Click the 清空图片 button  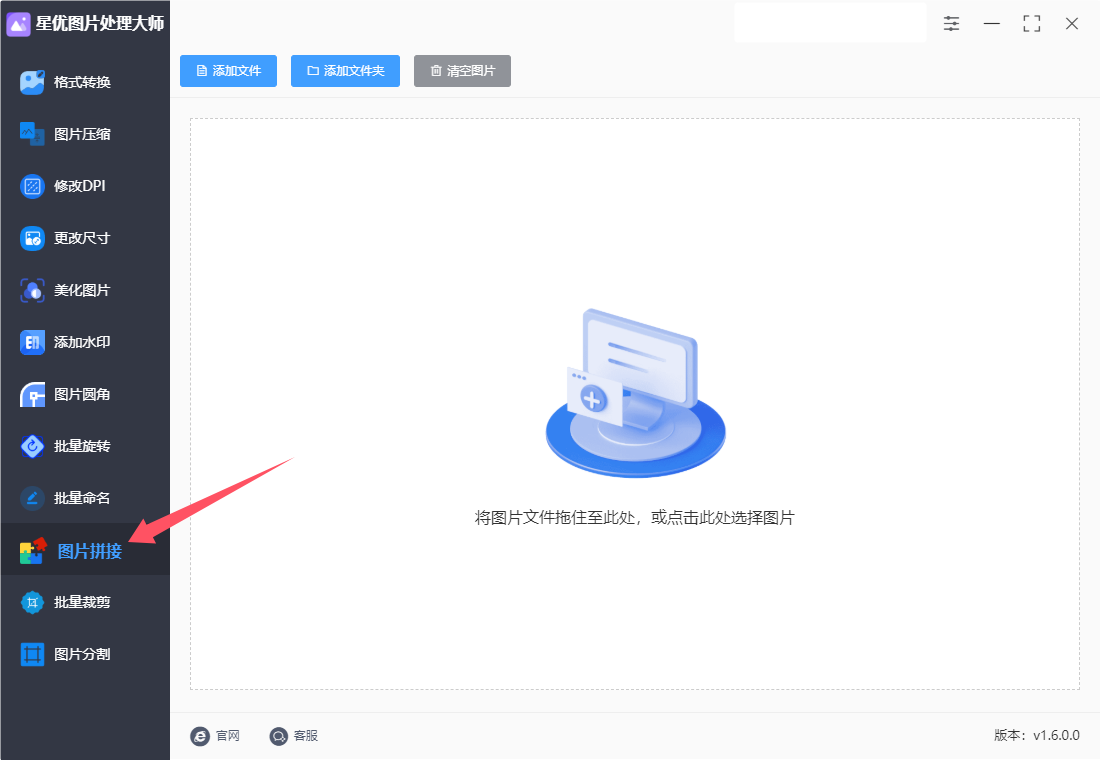click(x=462, y=71)
